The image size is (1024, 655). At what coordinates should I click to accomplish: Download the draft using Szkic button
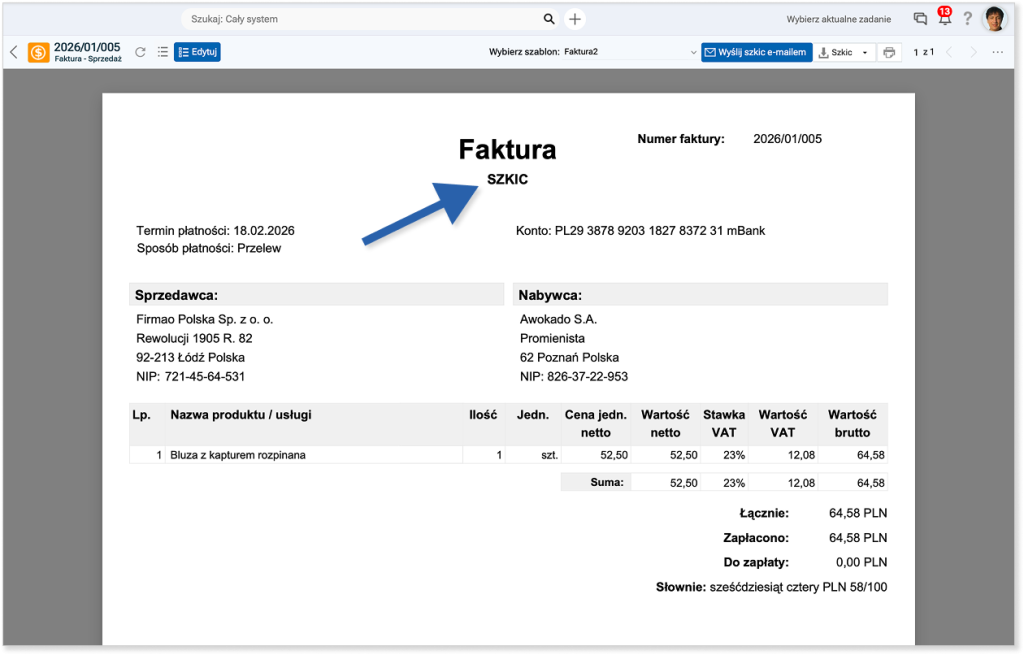click(836, 52)
